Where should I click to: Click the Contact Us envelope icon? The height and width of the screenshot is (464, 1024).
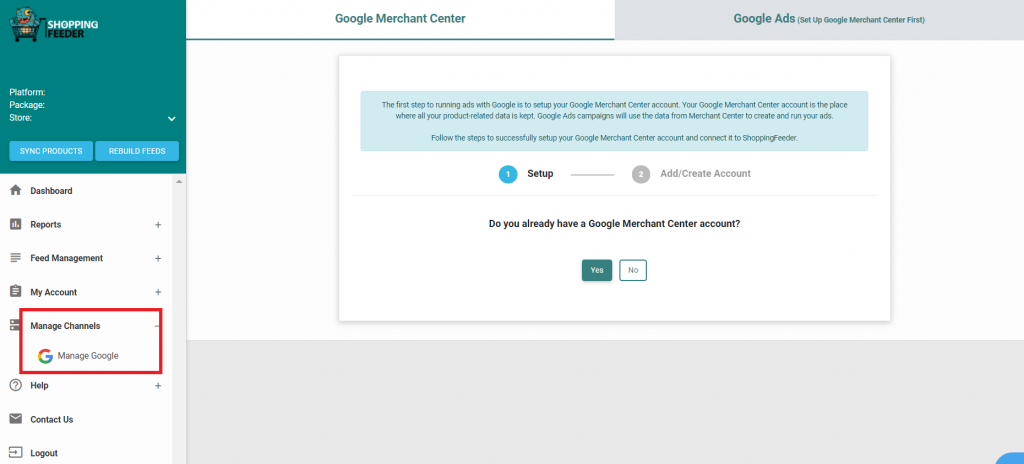click(x=16, y=419)
